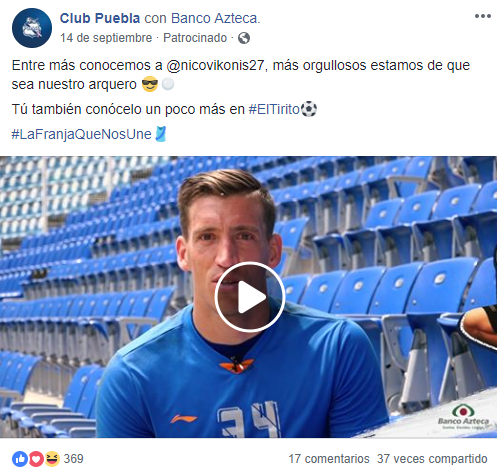Open the Club Puebla page link

100,18
